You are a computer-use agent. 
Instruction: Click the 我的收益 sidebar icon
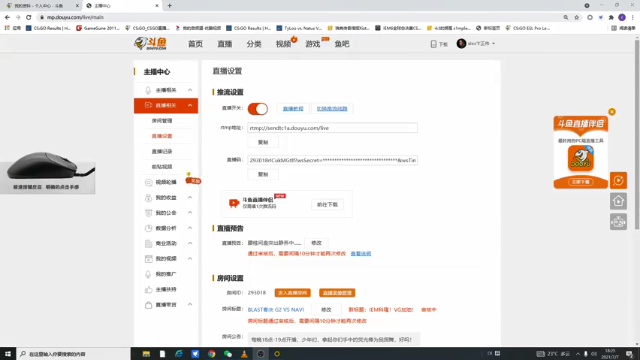coord(148,198)
